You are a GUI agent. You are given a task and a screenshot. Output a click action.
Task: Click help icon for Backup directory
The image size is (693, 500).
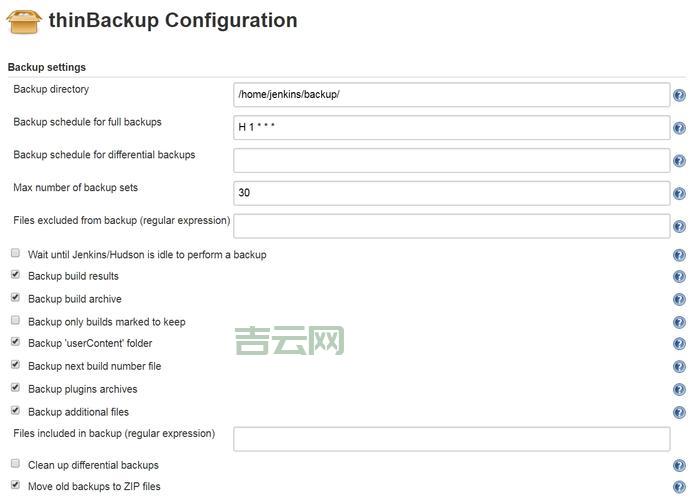679,95
